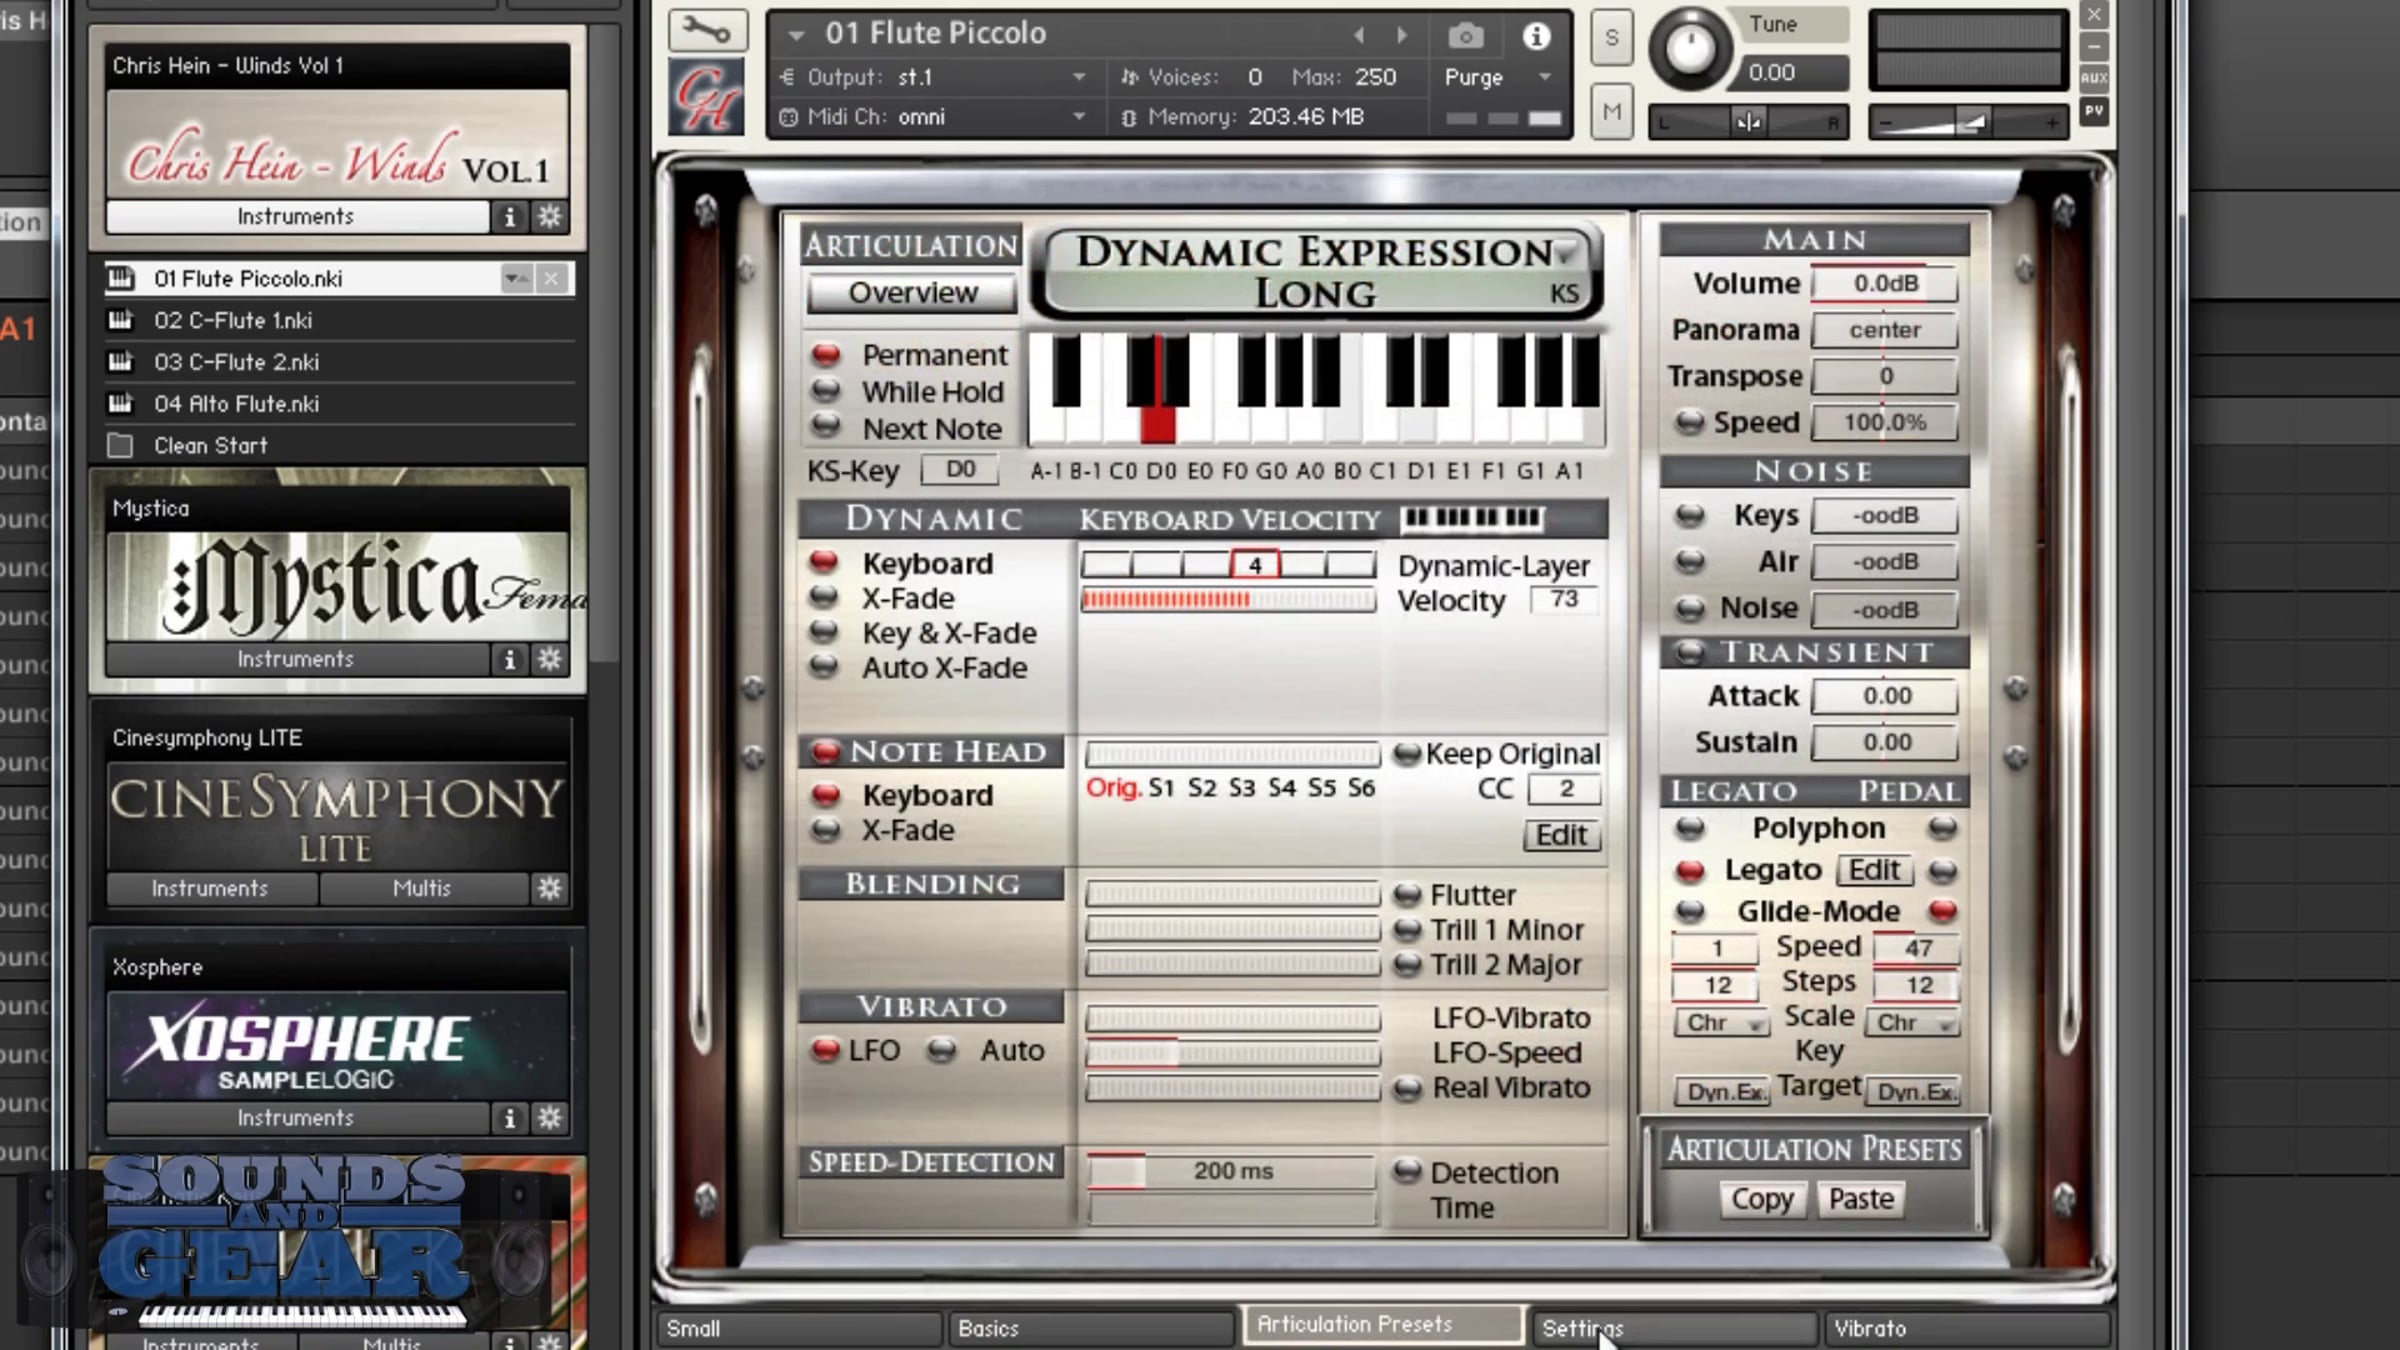
Task: Enable X-Fade dynamic mode
Action: [x=824, y=598]
